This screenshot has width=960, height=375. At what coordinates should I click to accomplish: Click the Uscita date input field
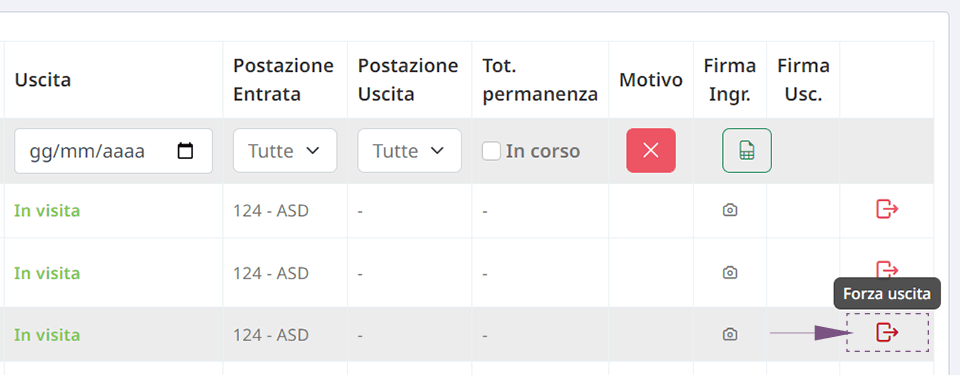113,151
